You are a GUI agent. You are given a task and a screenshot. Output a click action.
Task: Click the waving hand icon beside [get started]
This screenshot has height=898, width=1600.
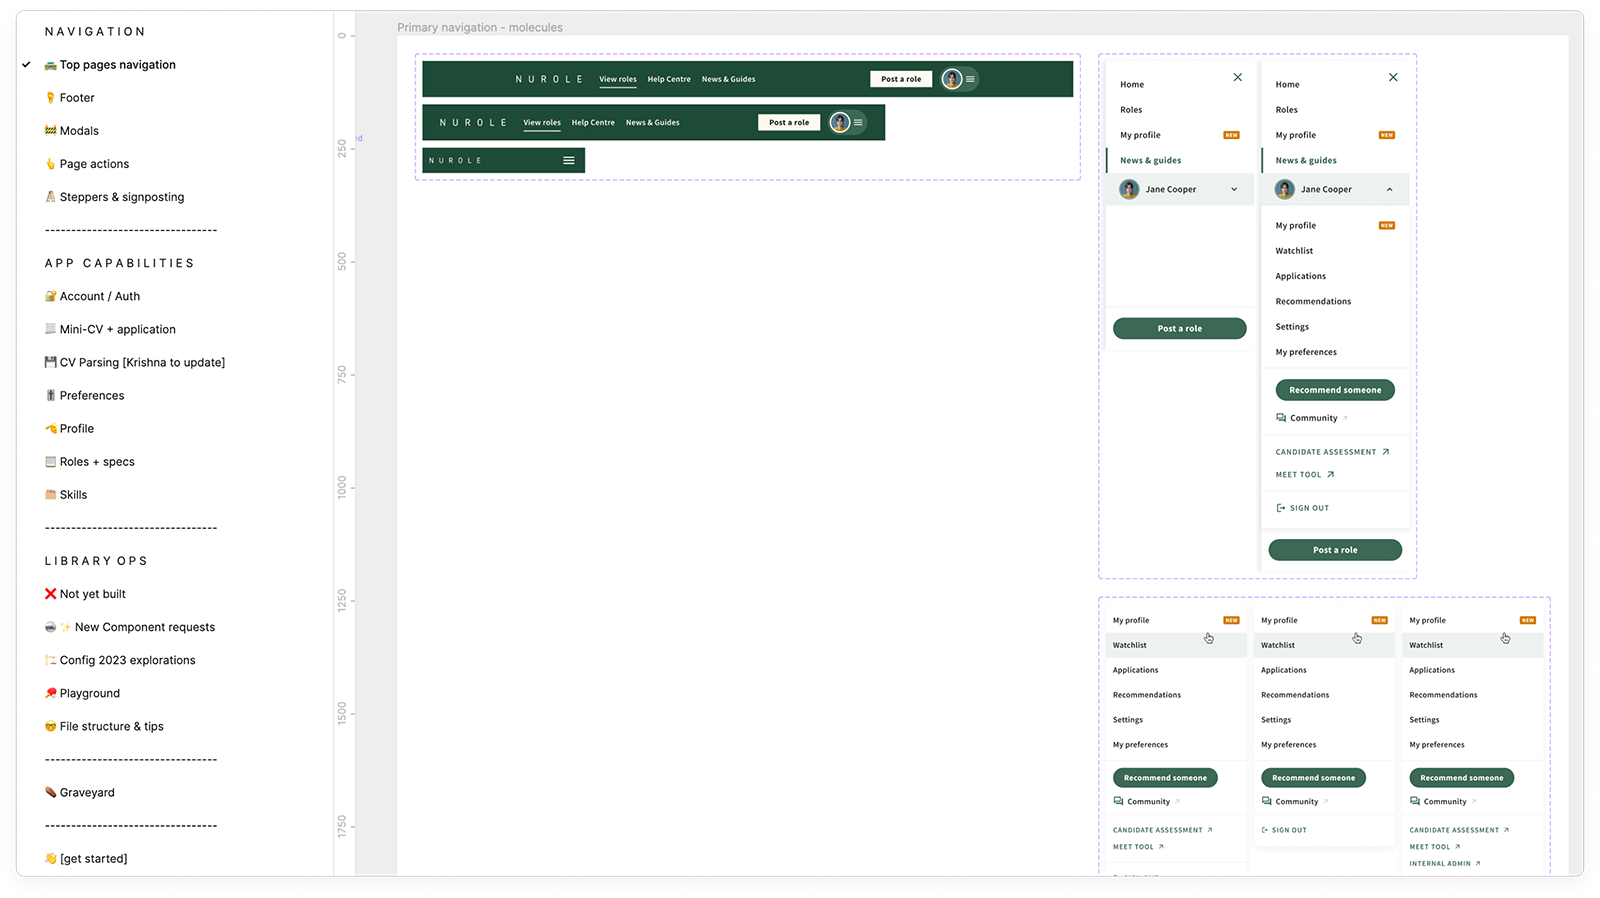[x=50, y=858]
